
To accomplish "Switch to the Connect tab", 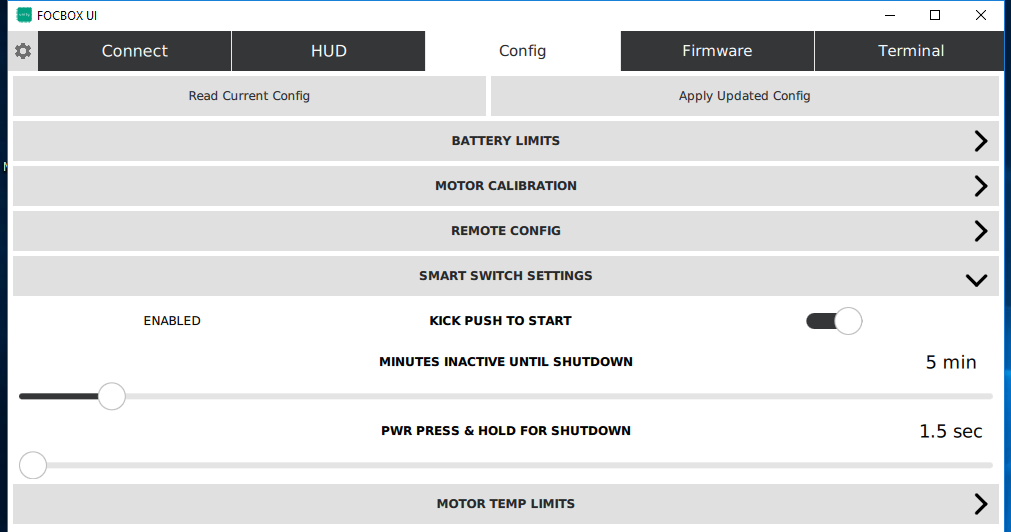I will tap(135, 51).
